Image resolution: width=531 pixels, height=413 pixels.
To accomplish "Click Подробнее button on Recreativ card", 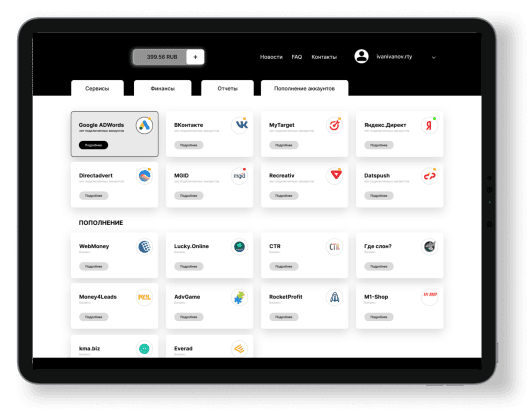I will tap(284, 195).
